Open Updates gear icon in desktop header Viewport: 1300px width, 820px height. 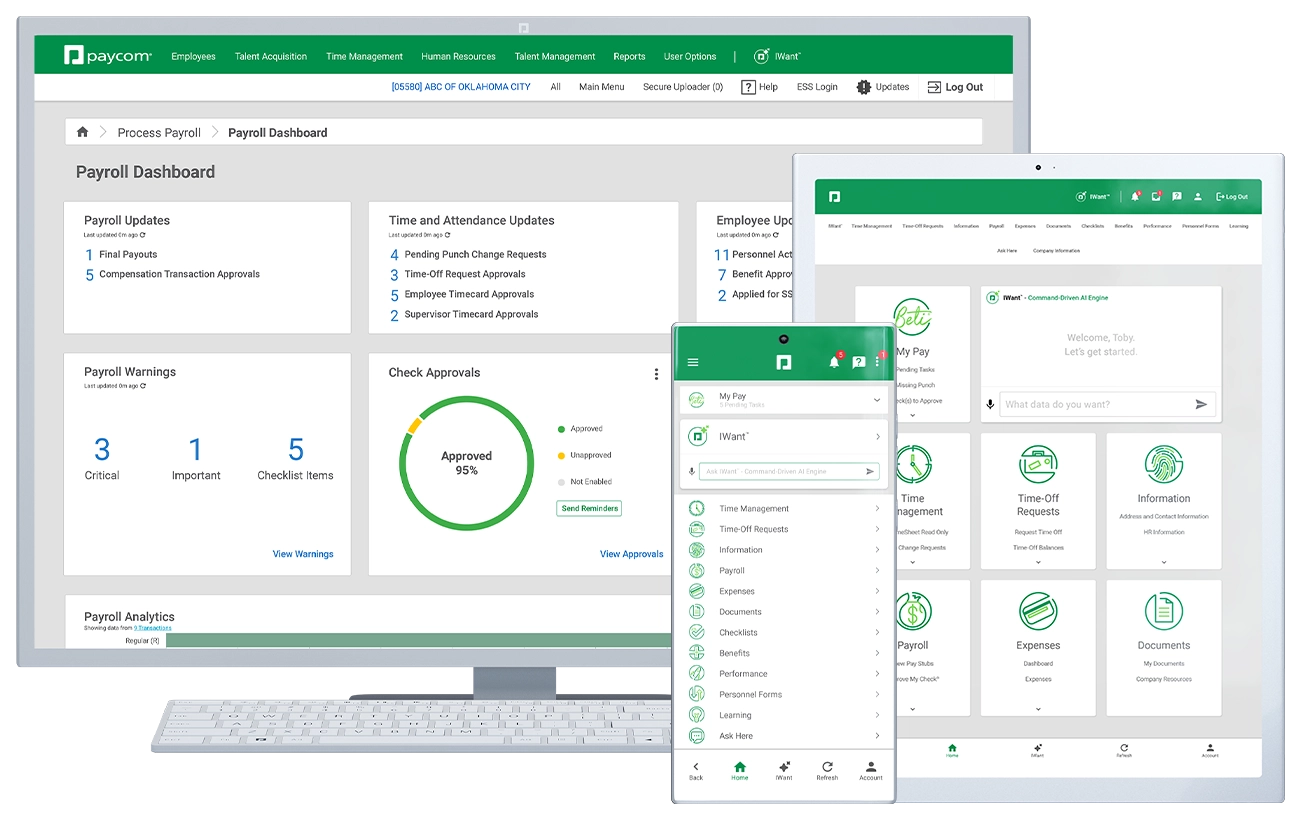click(864, 87)
